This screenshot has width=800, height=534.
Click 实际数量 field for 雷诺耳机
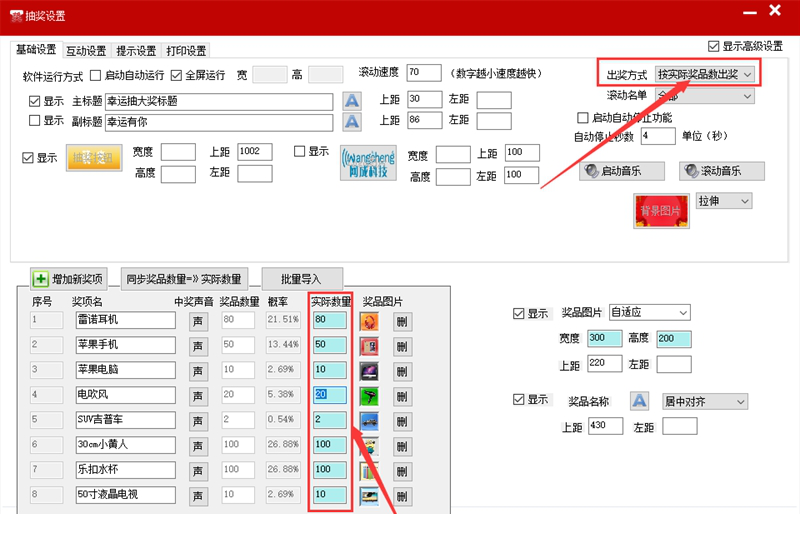click(x=330, y=320)
